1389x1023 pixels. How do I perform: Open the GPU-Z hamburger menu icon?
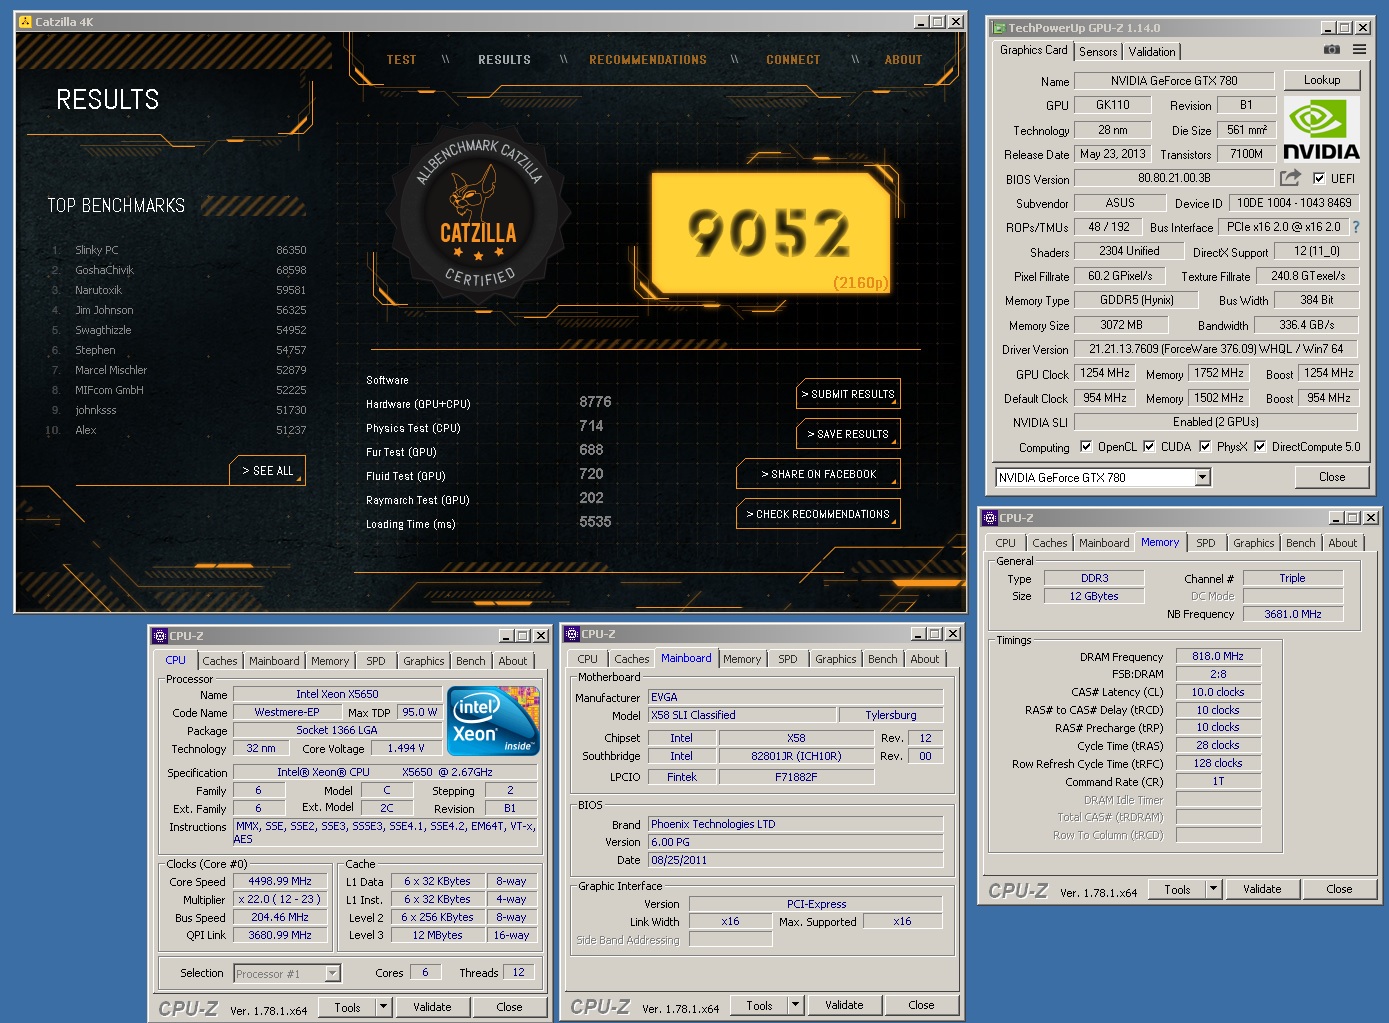(1359, 49)
